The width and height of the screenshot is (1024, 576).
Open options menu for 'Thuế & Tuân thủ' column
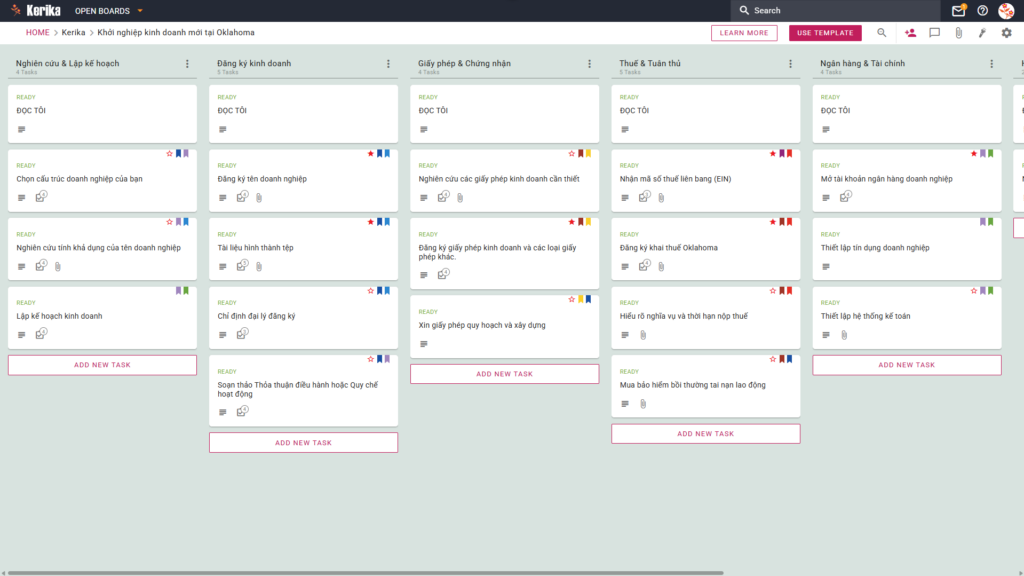790,64
